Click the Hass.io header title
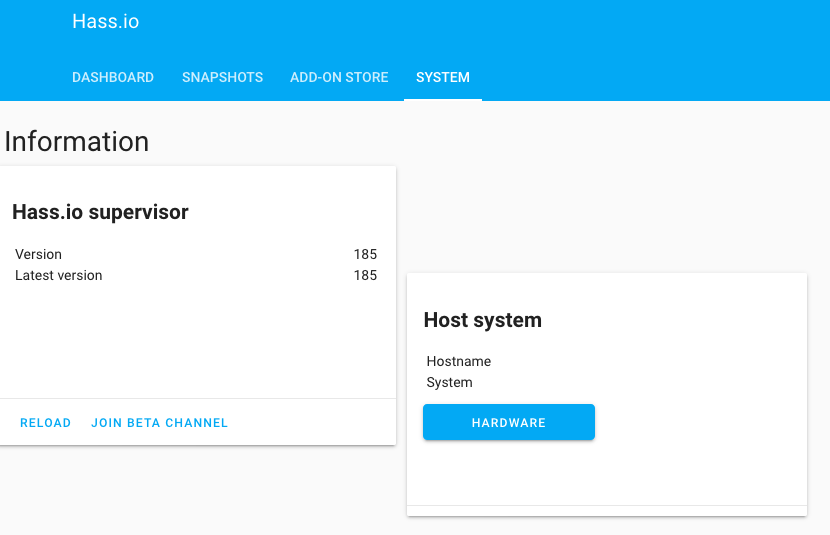830x535 pixels. 105,22
